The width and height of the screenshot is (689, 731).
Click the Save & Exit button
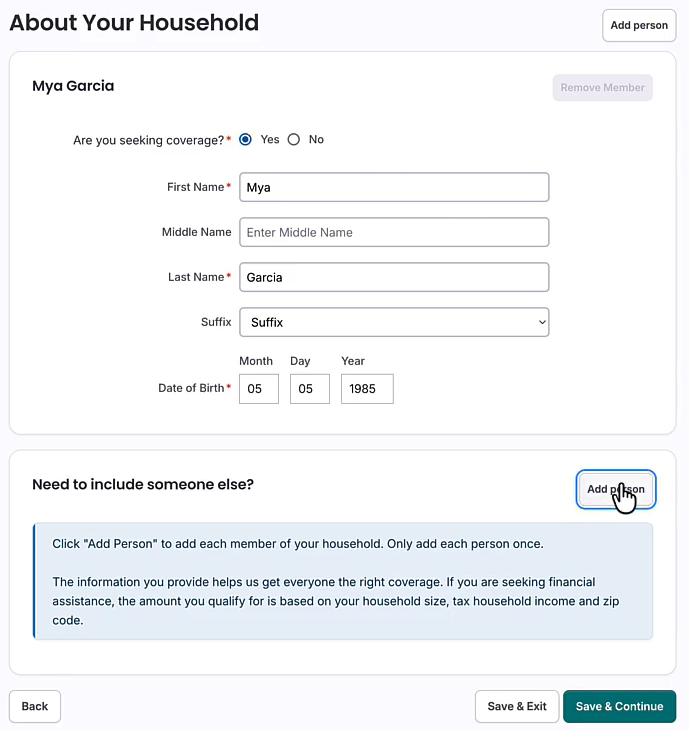click(x=517, y=706)
